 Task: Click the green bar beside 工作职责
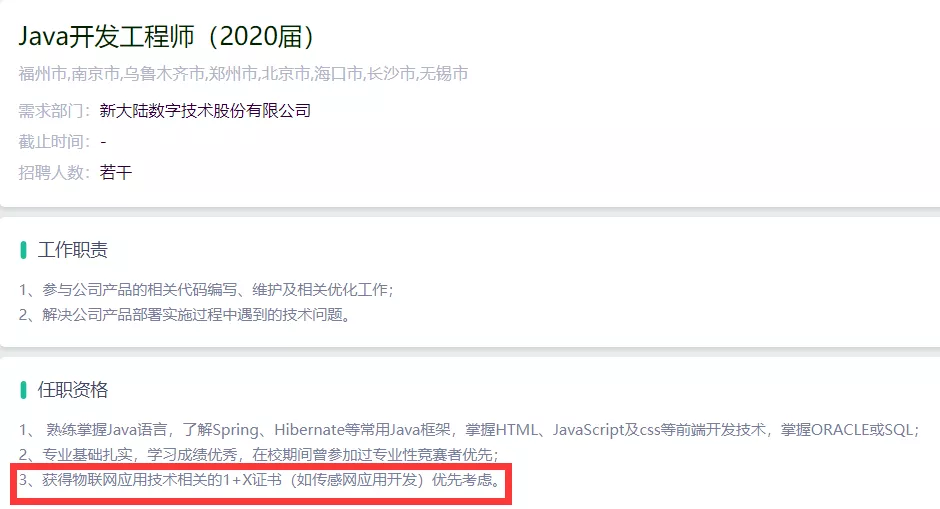[x=23, y=250]
